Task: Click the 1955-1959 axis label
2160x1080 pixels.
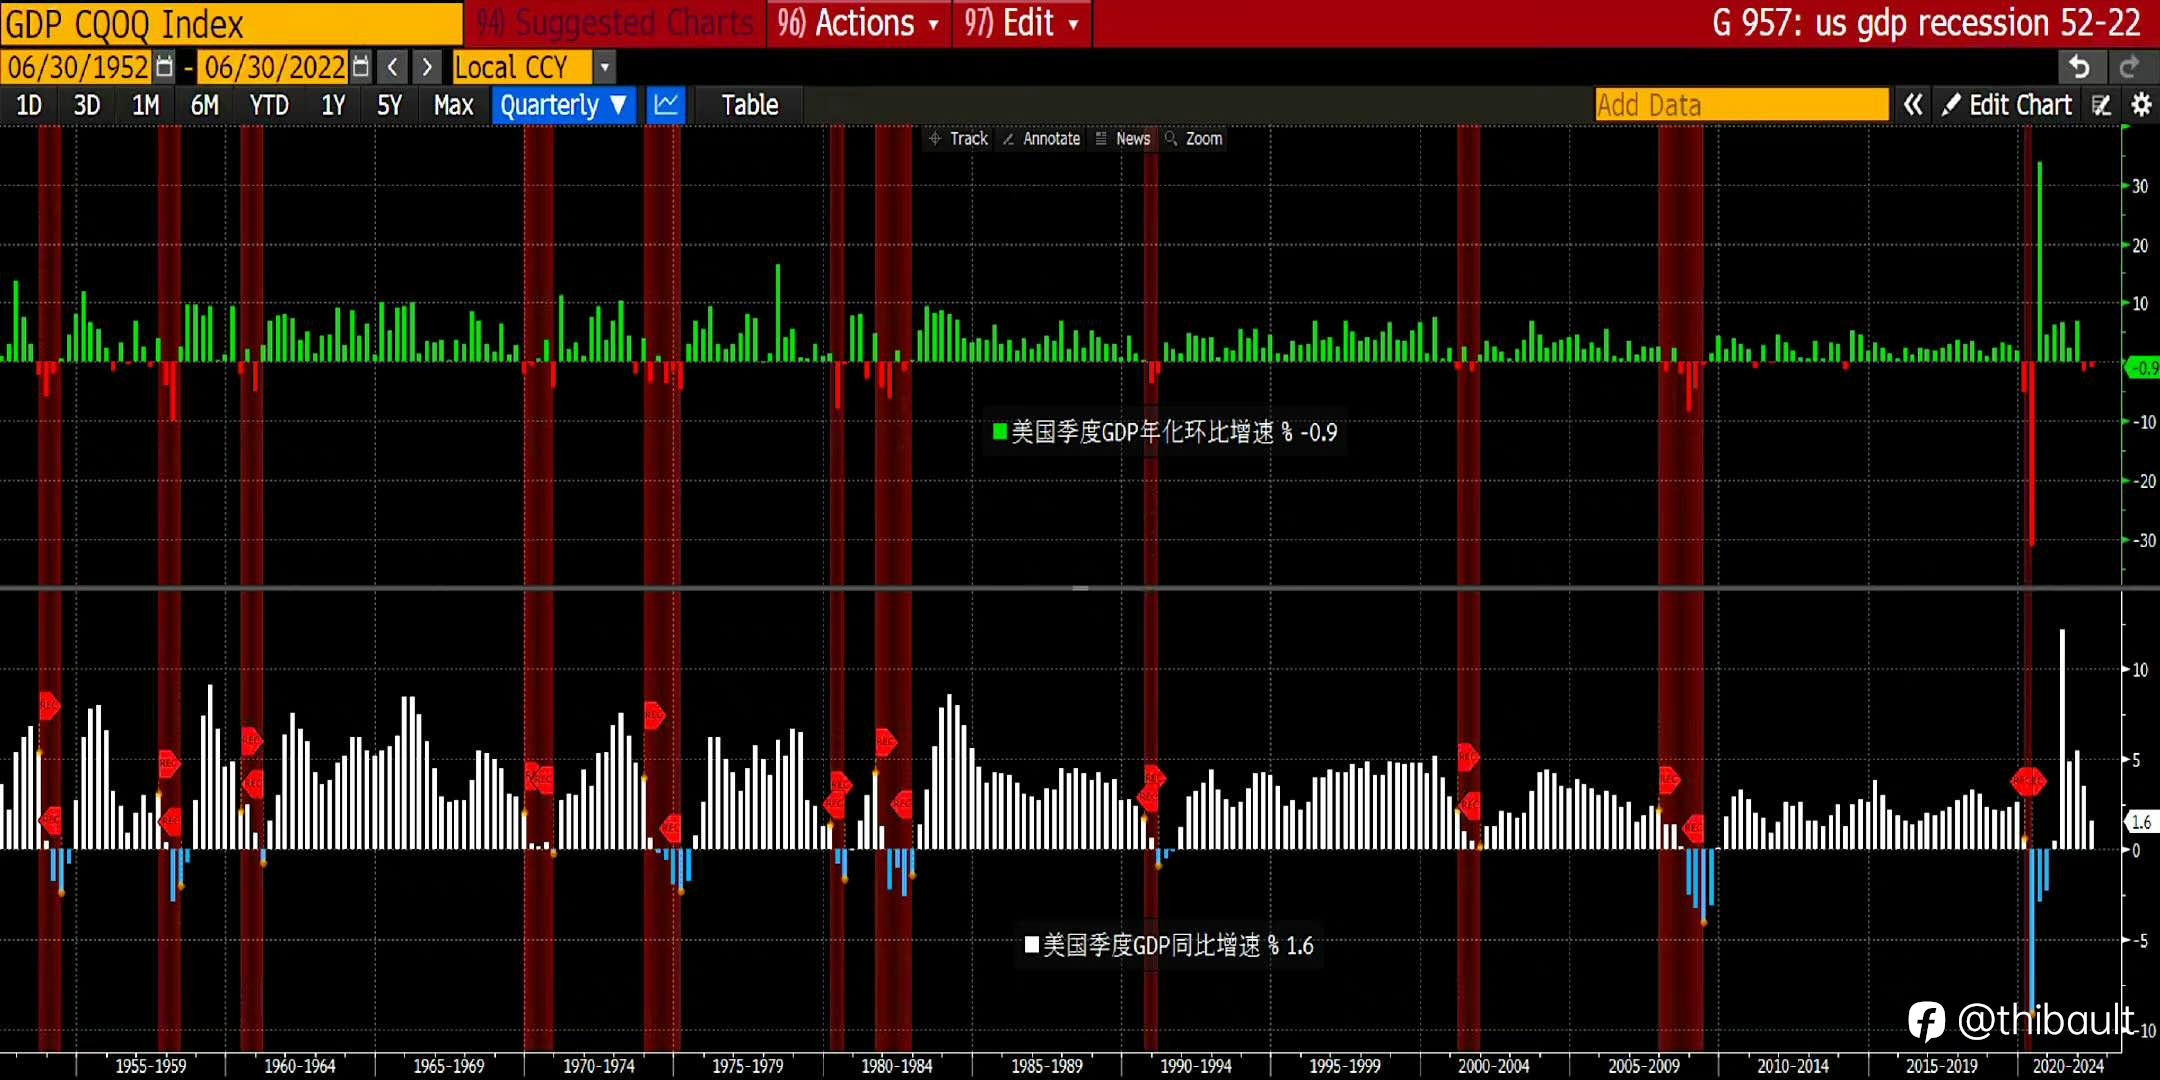Action: 151,1066
